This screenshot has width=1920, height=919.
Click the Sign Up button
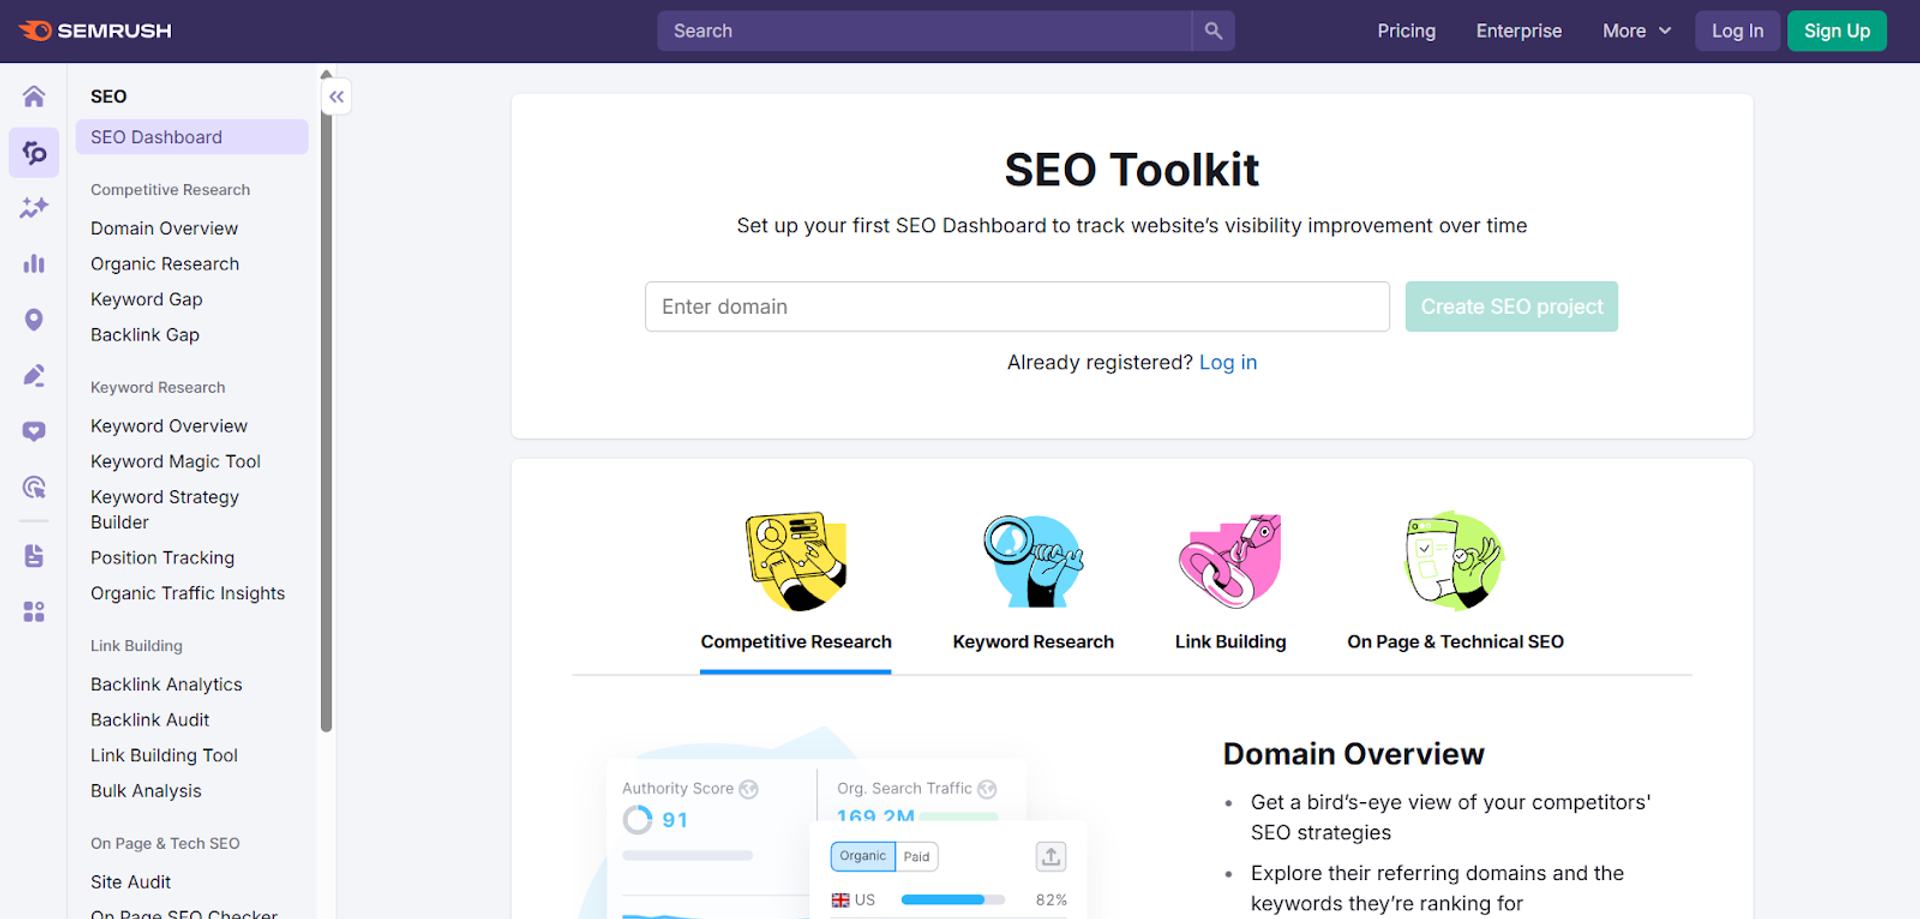tap(1837, 31)
